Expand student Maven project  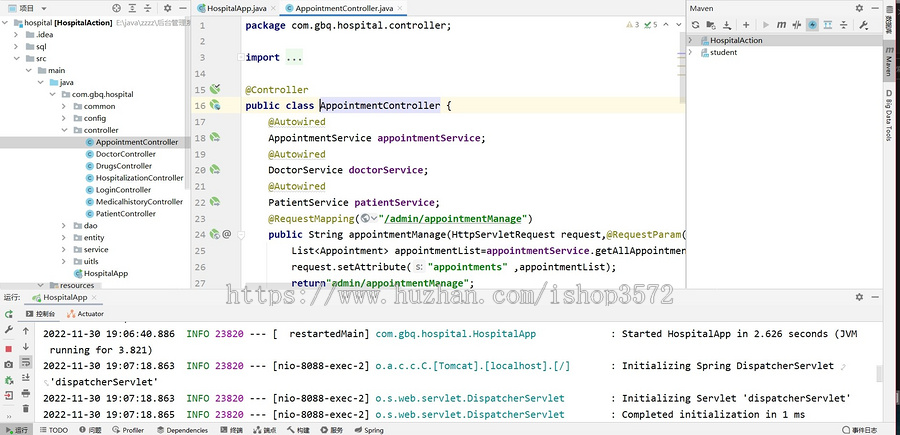coord(690,52)
